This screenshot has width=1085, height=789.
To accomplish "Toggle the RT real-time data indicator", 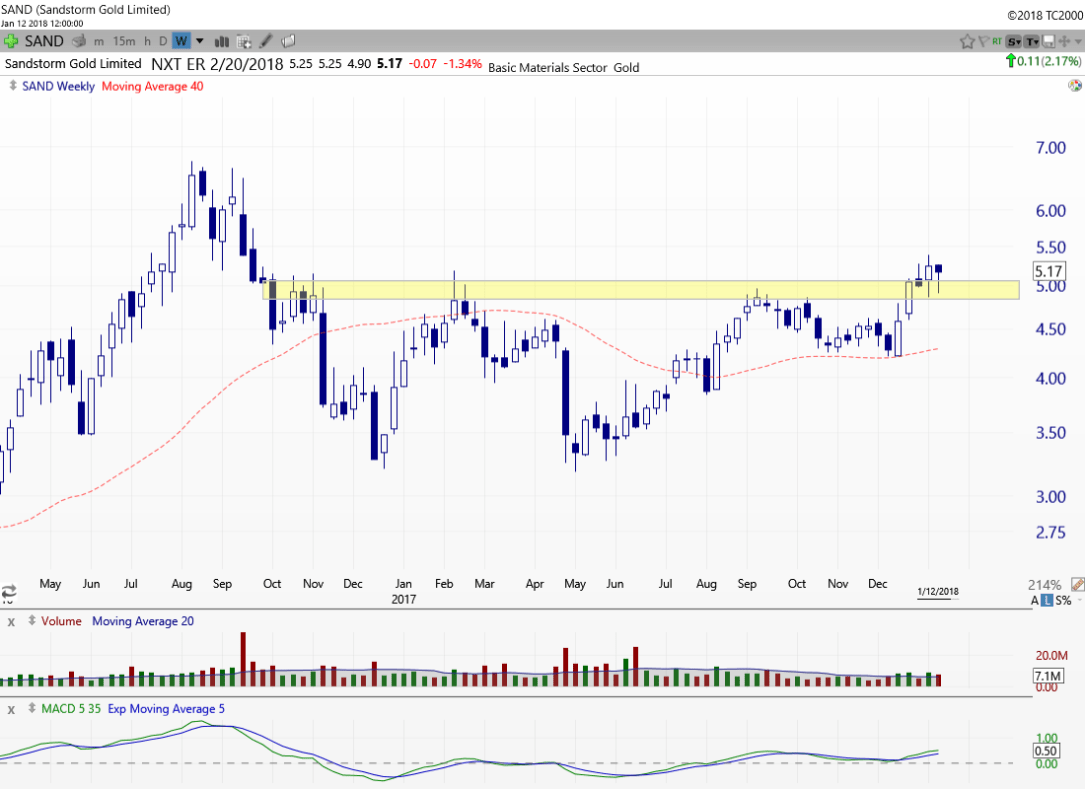I will pyautogui.click(x=998, y=41).
